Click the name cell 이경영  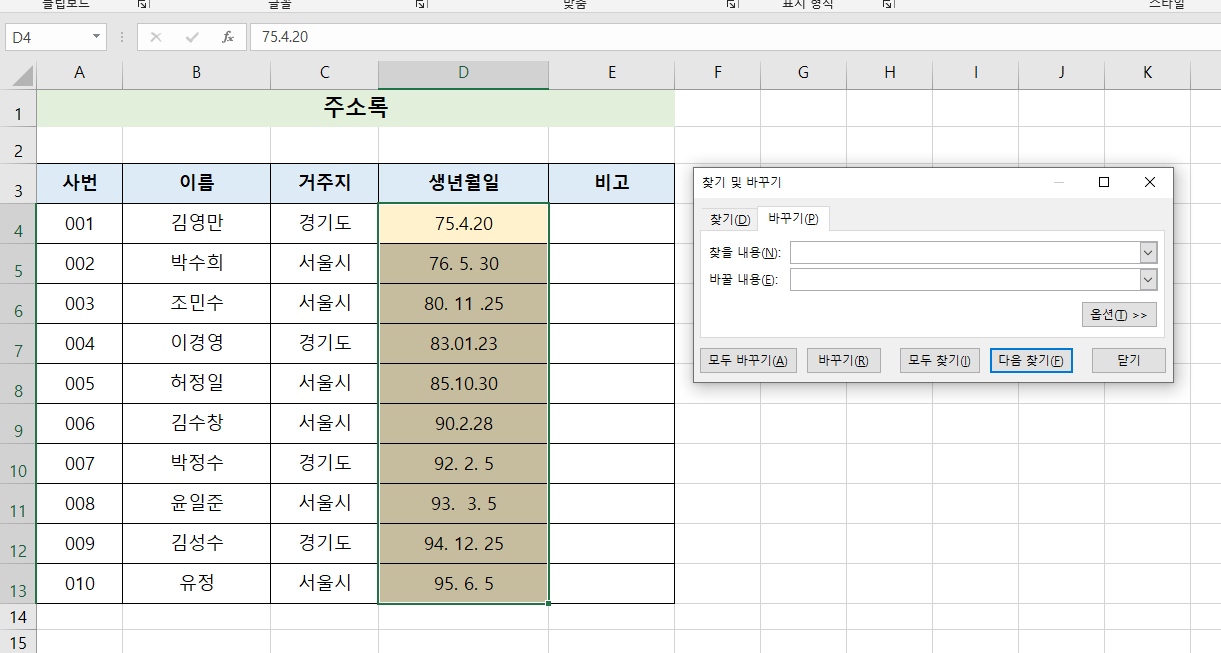(x=196, y=343)
